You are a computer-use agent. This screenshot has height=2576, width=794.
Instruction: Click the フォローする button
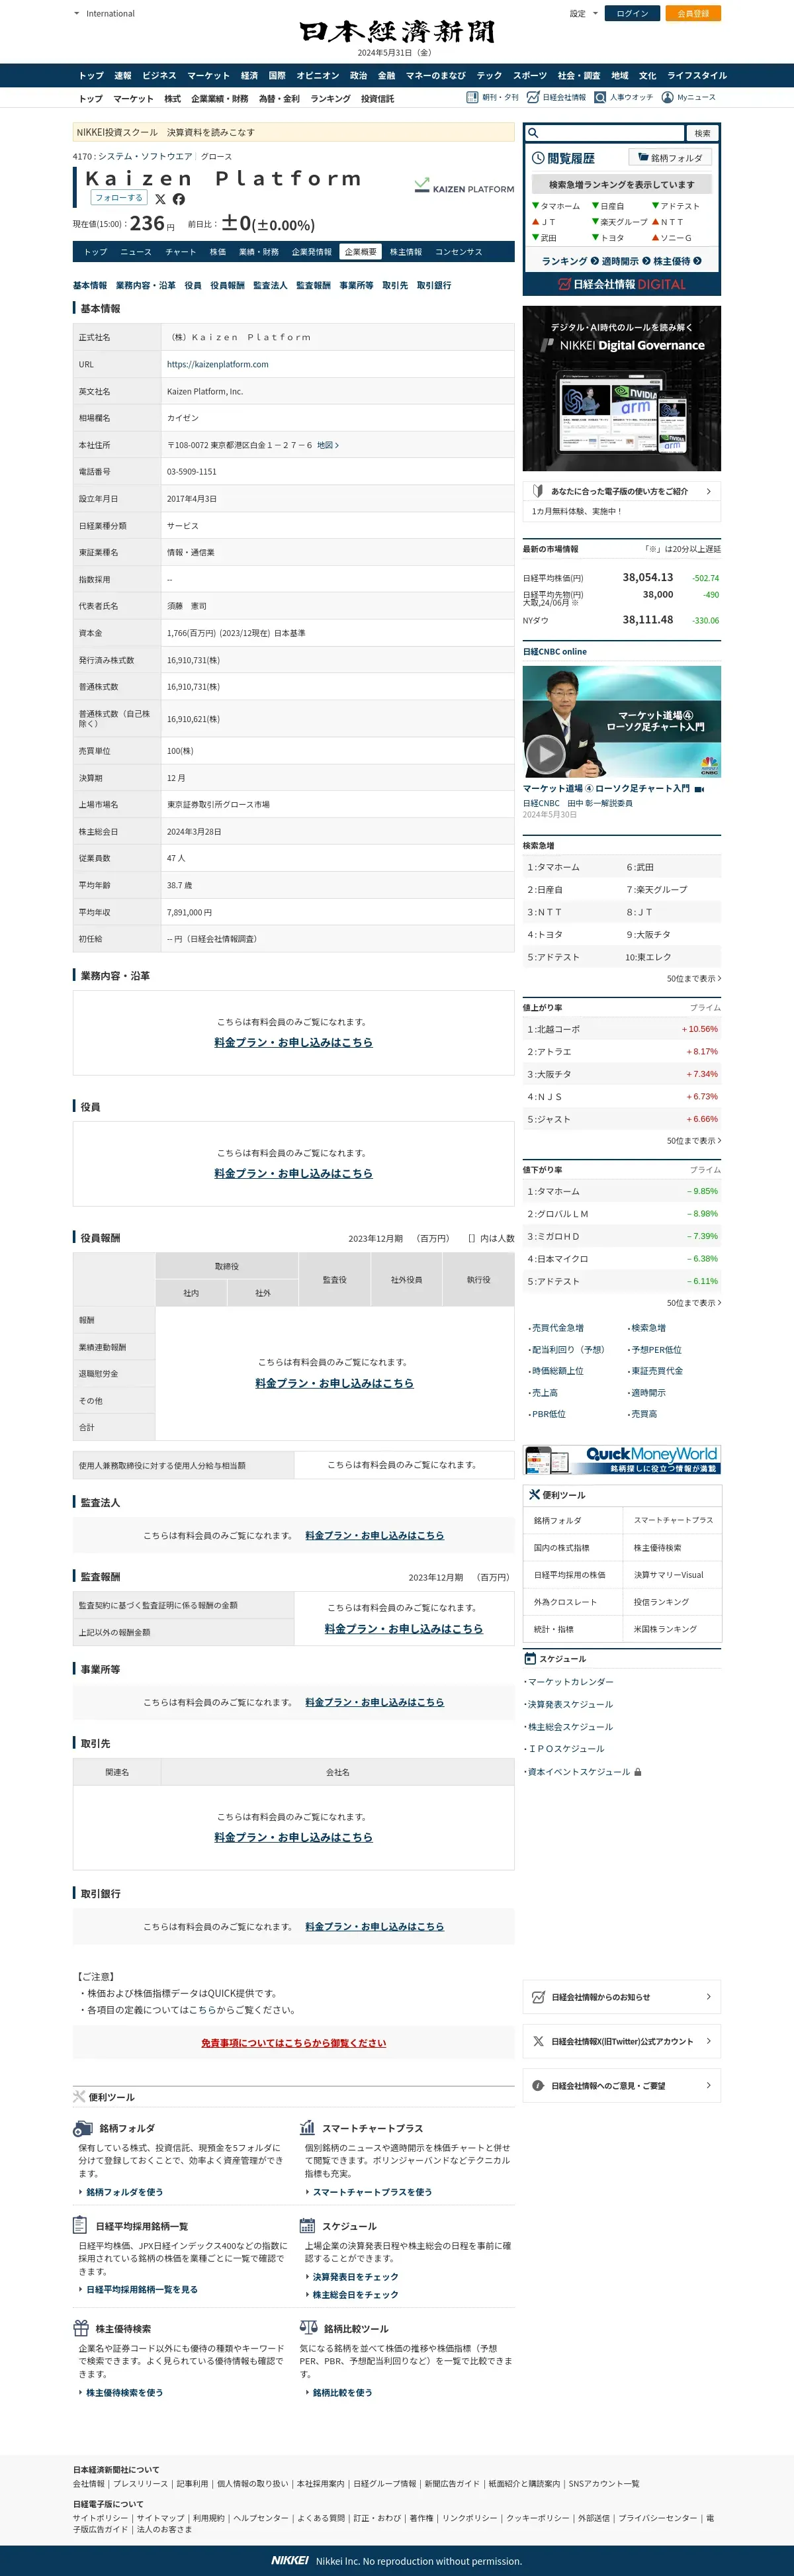pos(119,198)
